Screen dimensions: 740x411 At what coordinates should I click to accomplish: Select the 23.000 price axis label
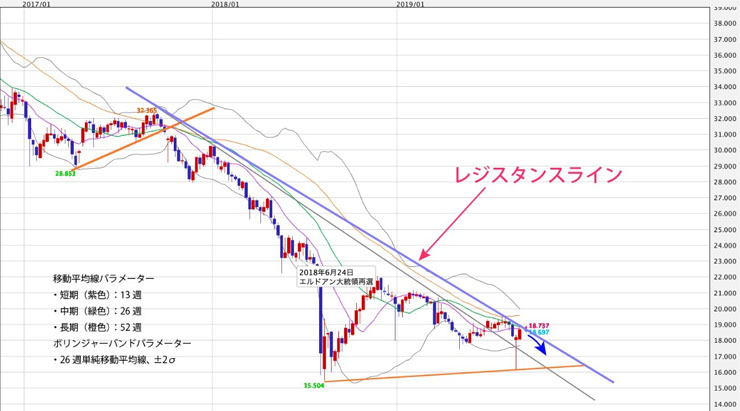click(726, 261)
